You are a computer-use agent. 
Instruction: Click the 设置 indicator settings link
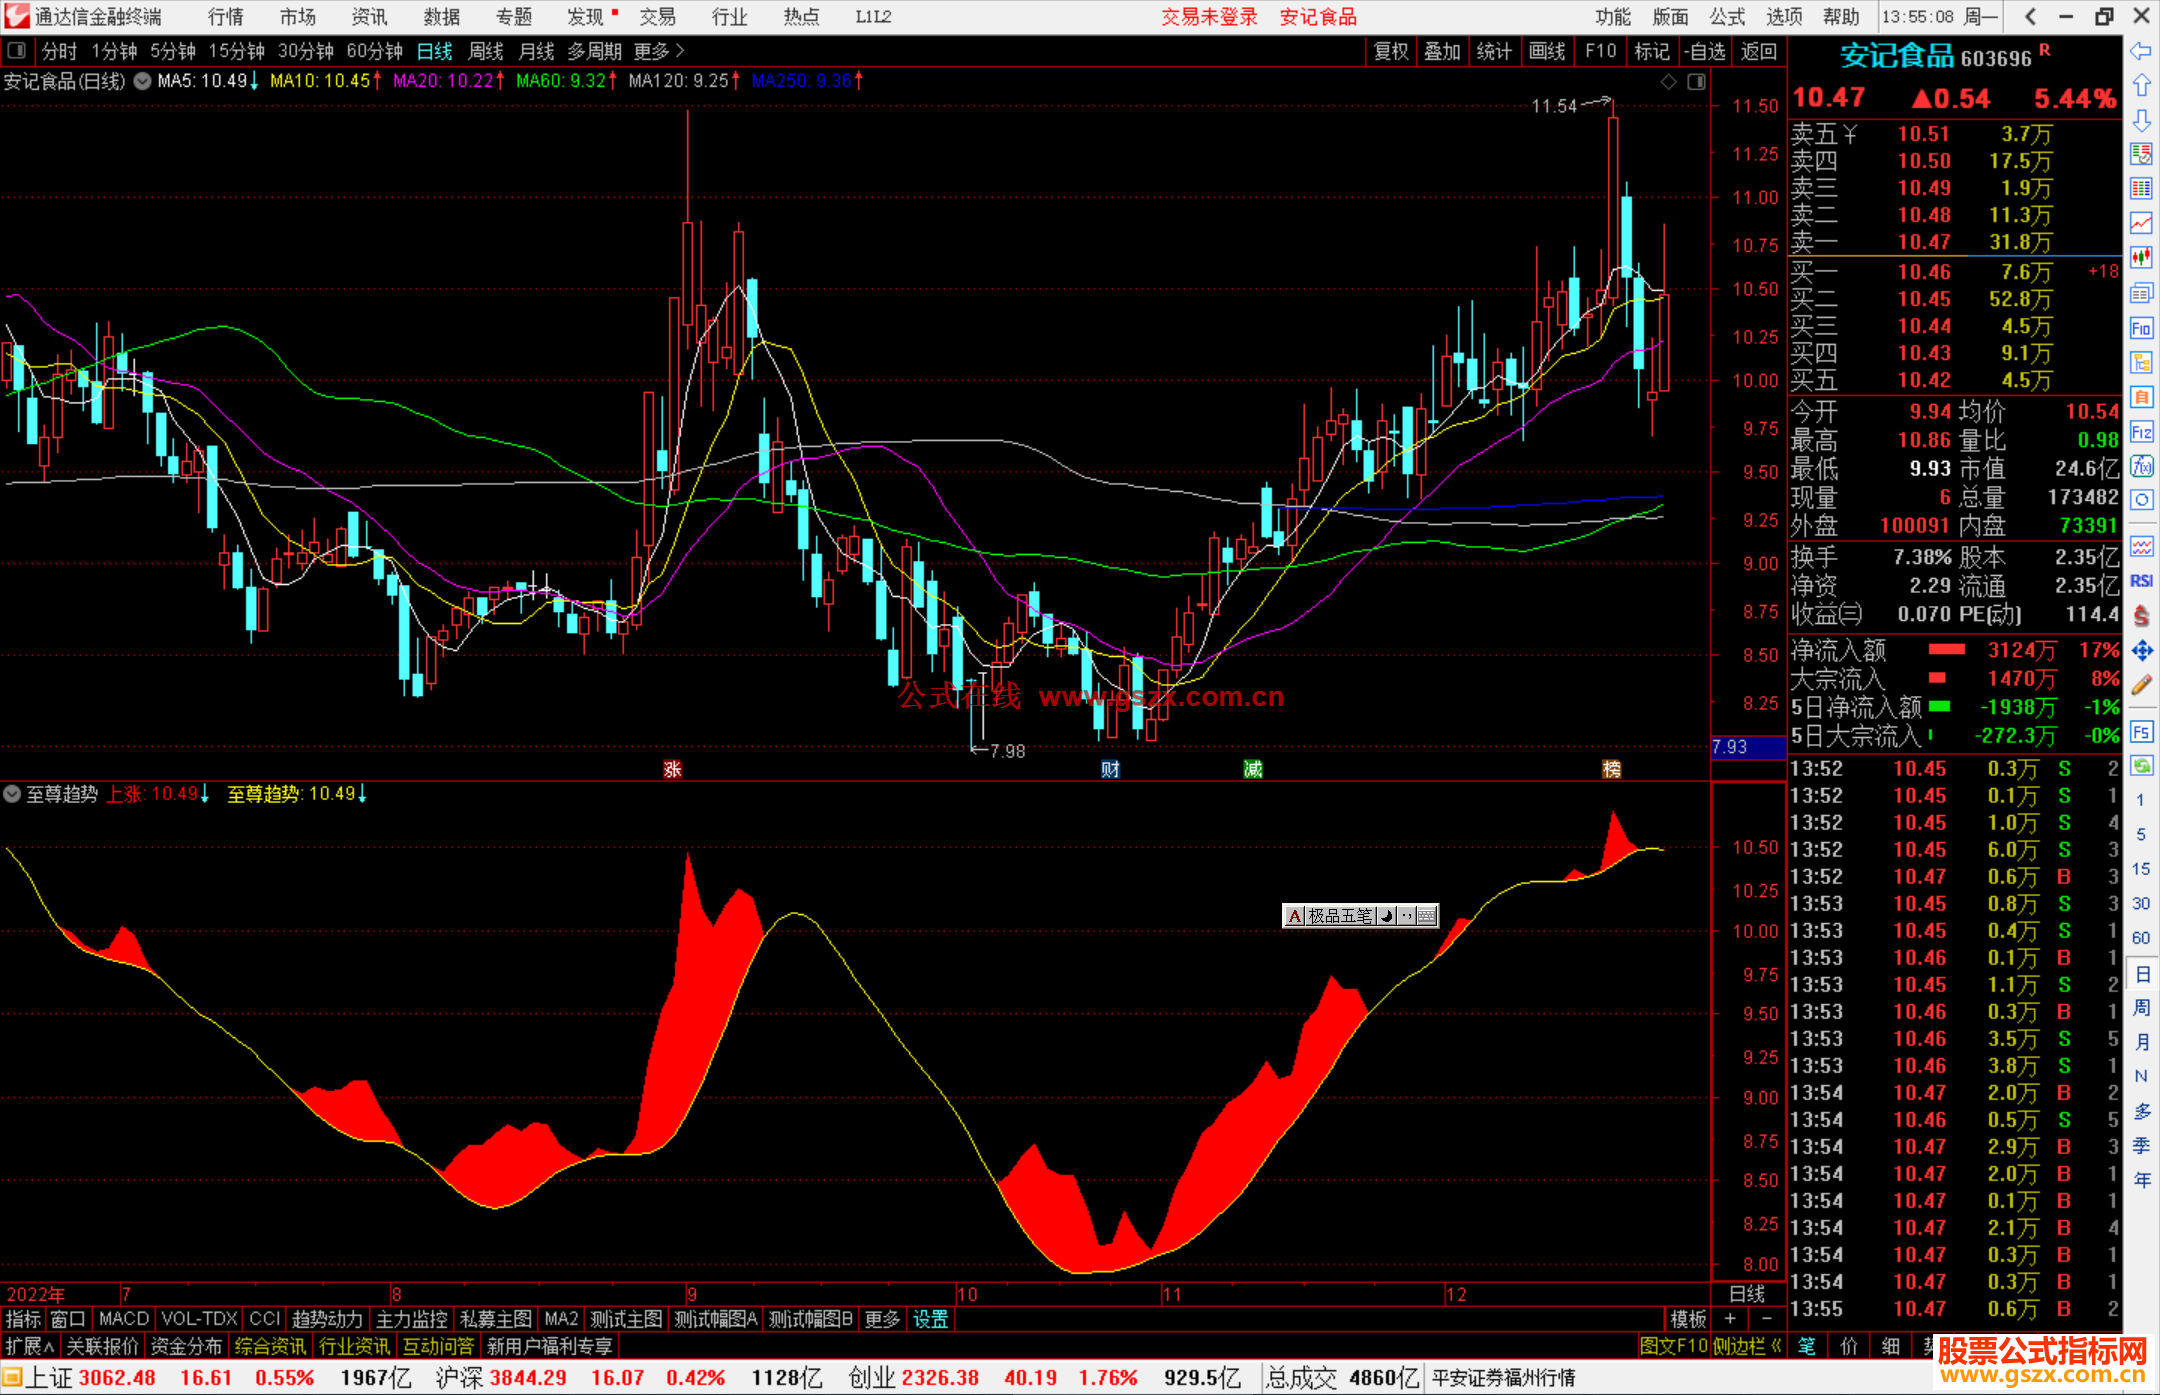[930, 1319]
